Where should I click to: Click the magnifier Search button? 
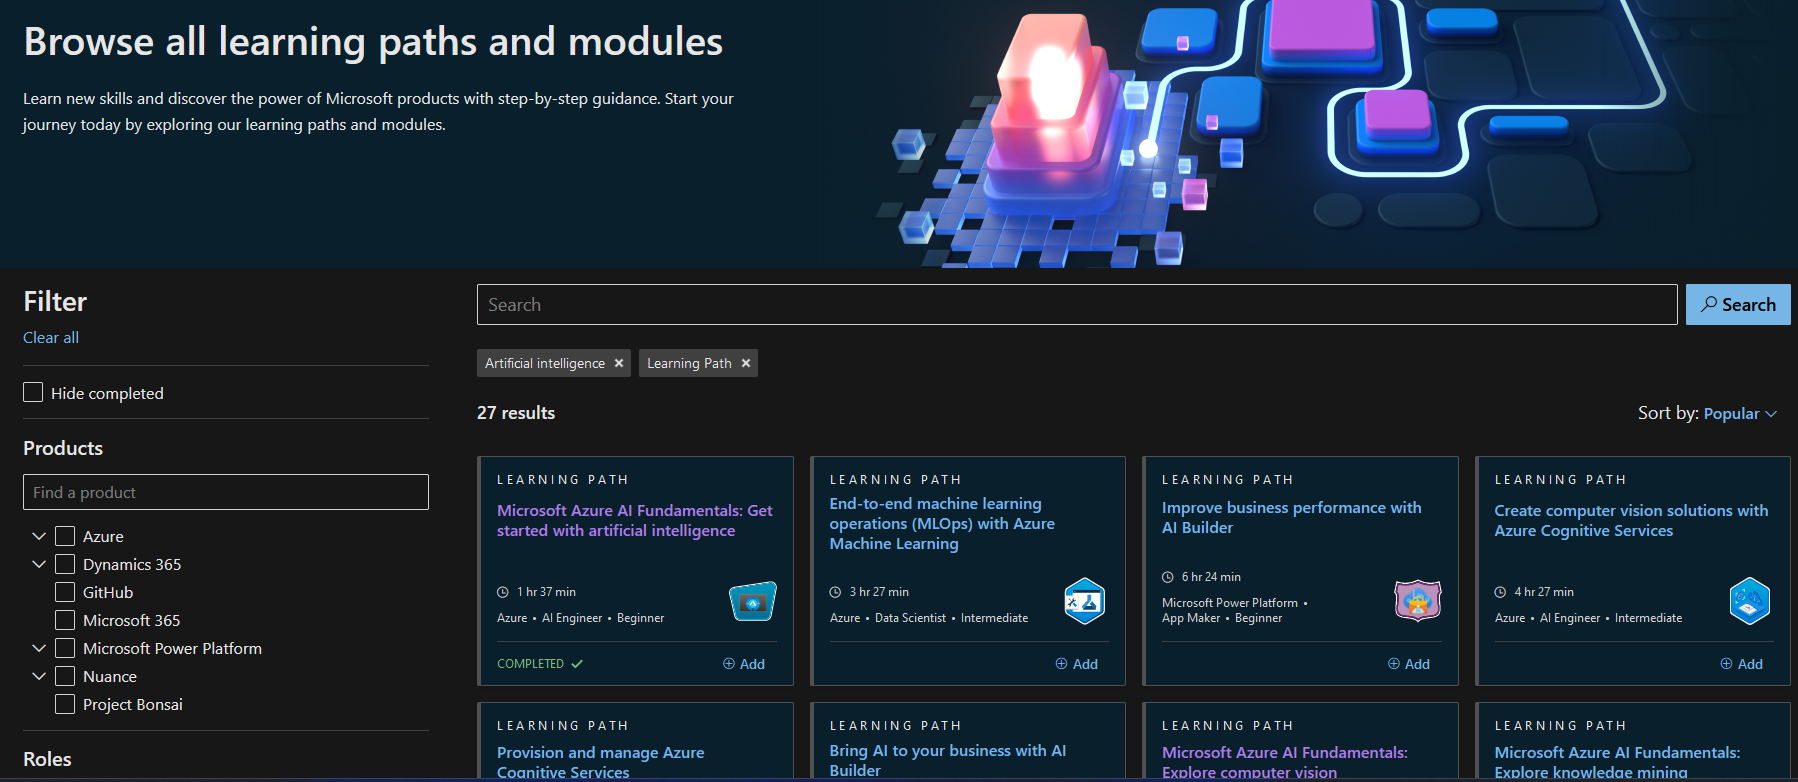(1738, 305)
